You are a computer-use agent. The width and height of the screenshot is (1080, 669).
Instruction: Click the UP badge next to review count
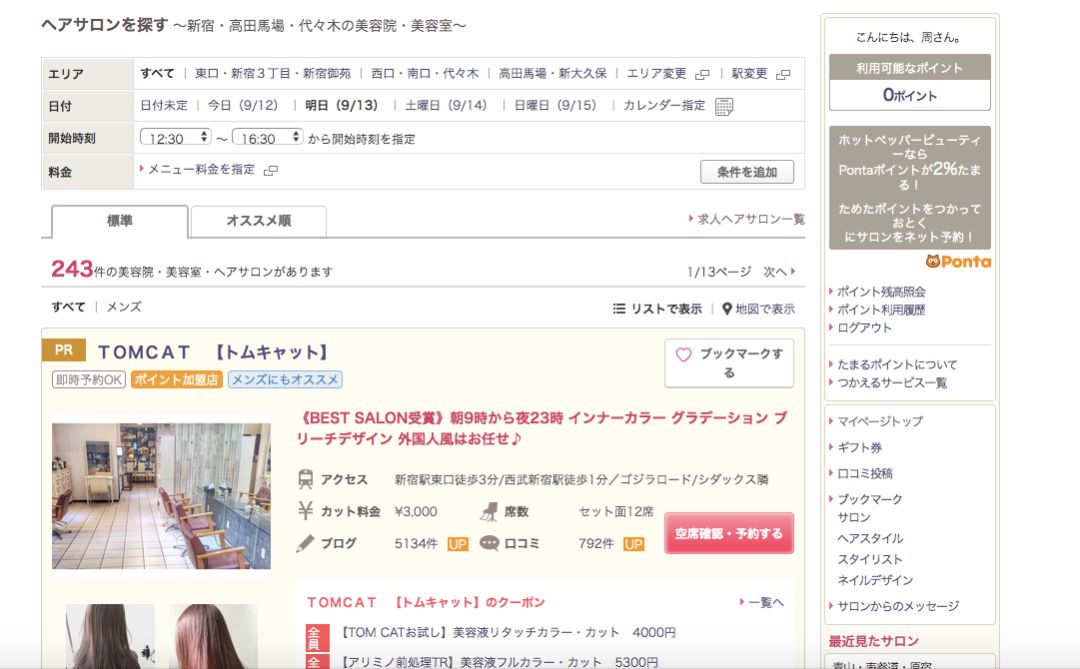click(x=633, y=544)
